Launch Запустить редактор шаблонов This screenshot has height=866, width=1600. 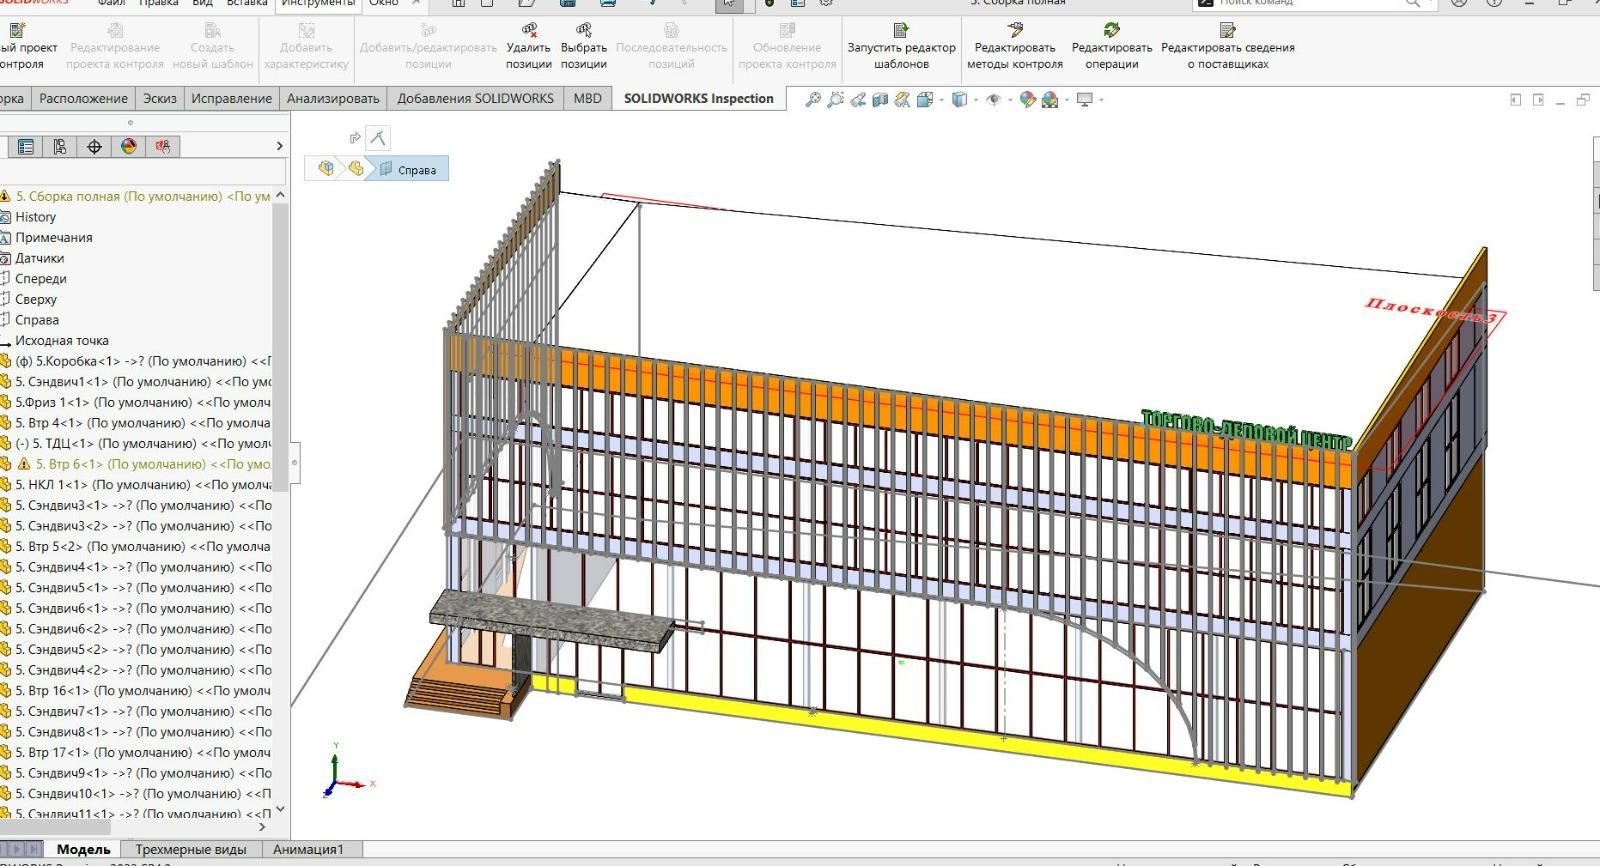(x=901, y=47)
